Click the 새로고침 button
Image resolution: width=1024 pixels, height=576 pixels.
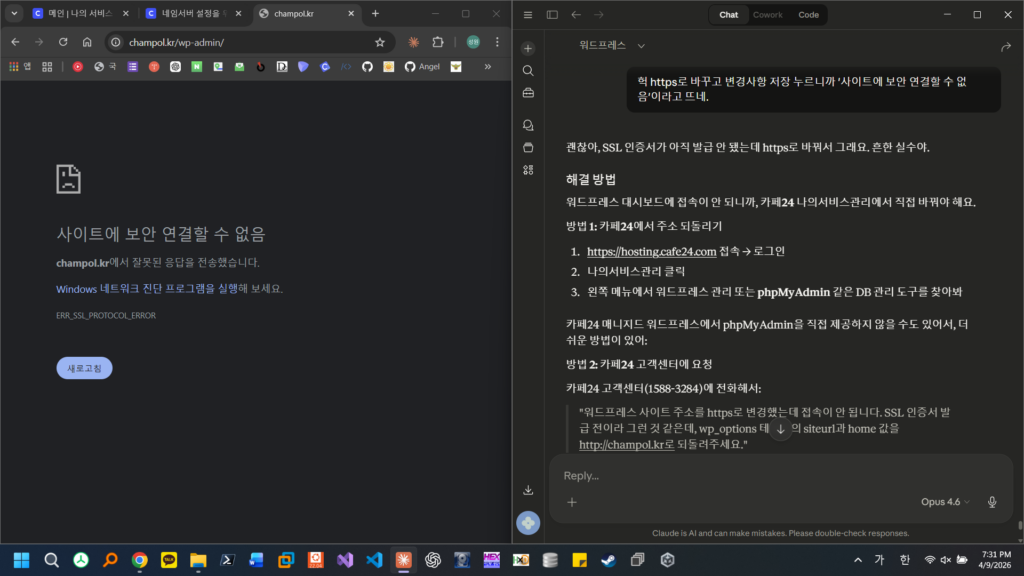(x=84, y=368)
